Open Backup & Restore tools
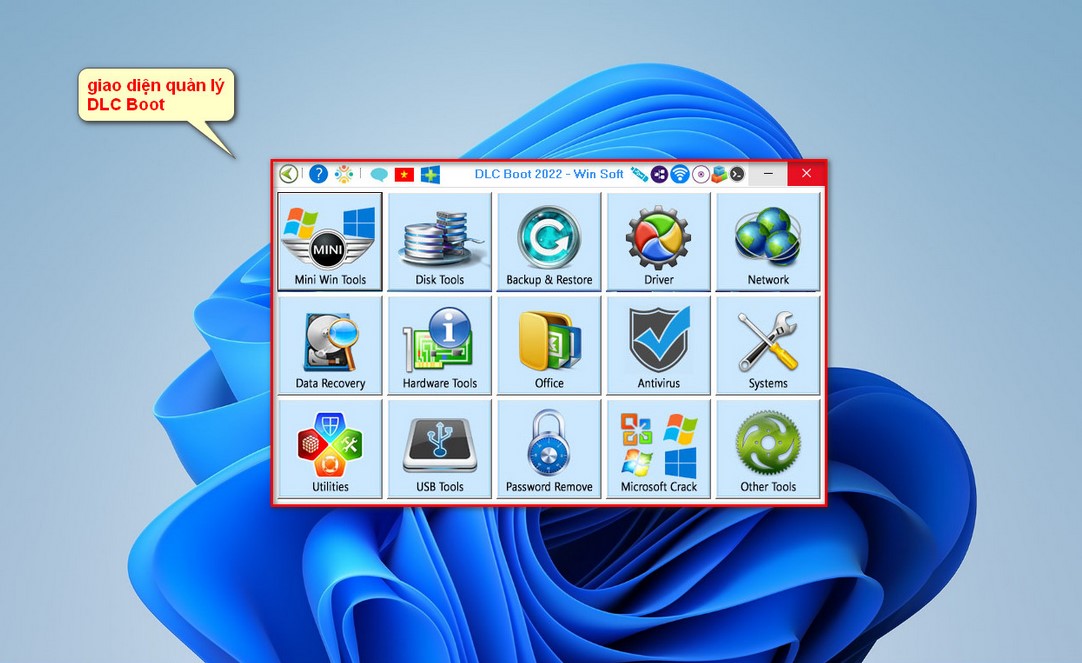The width and height of the screenshot is (1082, 663). [549, 241]
